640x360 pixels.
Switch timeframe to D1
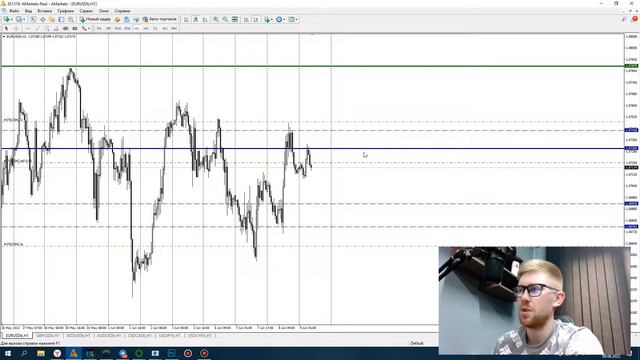point(155,29)
